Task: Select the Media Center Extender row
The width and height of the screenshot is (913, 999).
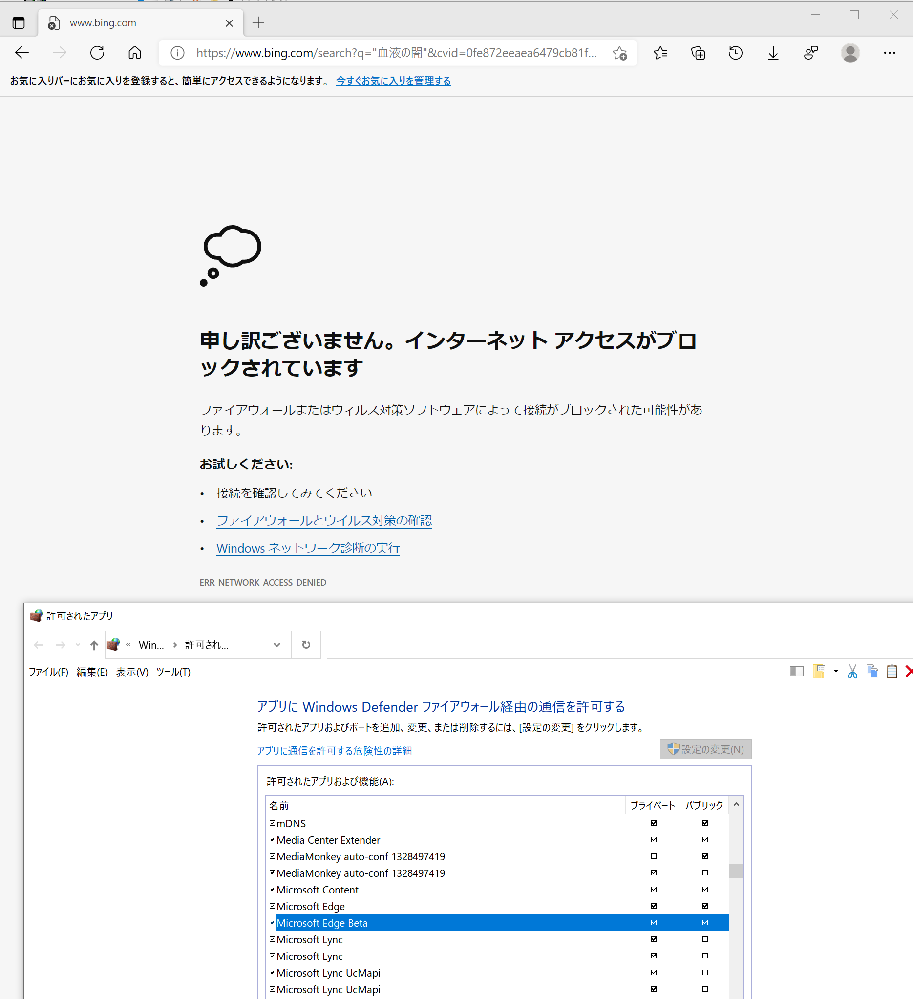Action: [498, 840]
